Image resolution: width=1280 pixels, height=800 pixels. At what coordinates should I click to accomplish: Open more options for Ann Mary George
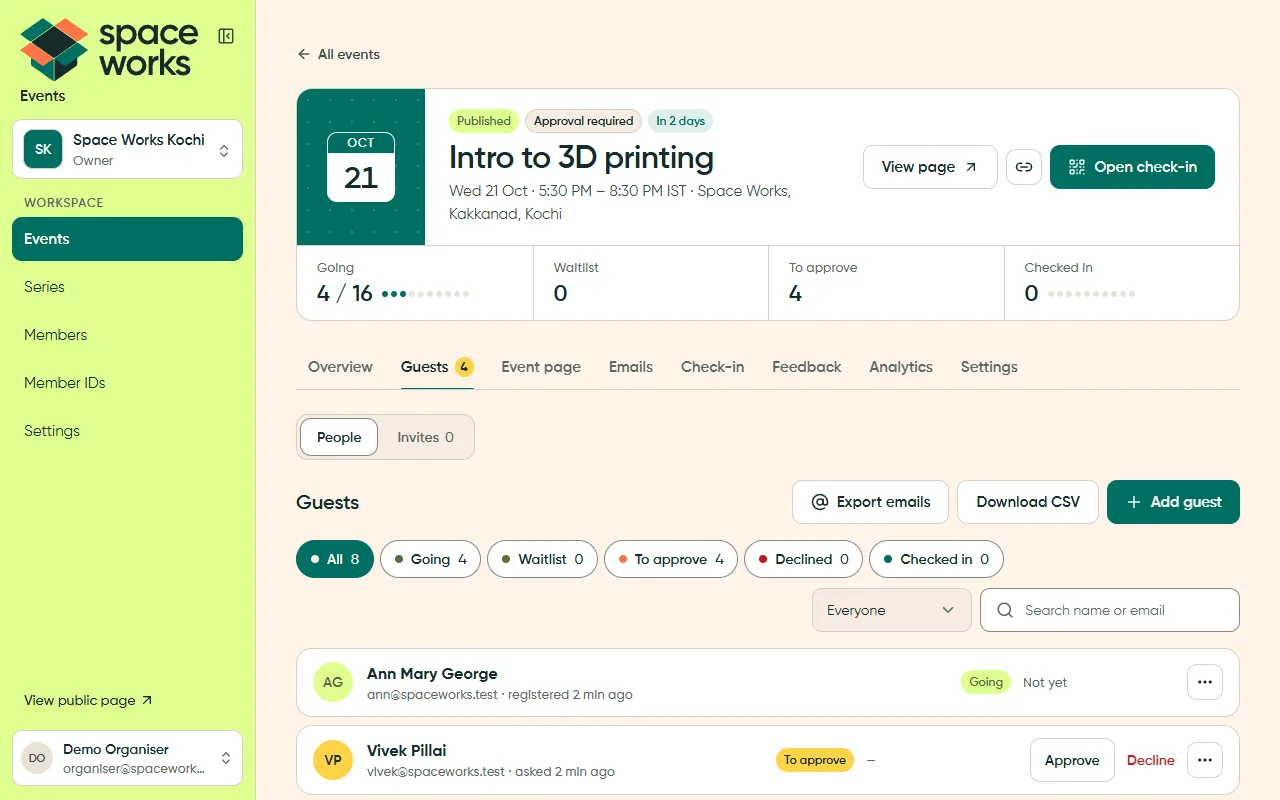tap(1205, 682)
